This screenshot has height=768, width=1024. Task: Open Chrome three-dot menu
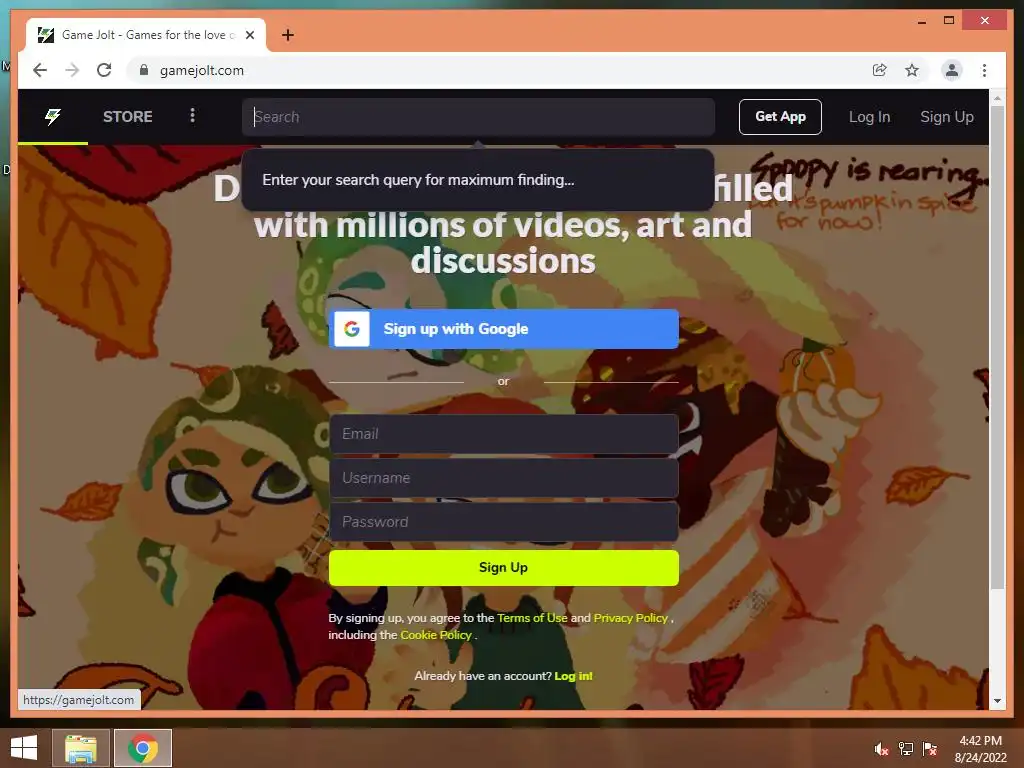point(984,71)
